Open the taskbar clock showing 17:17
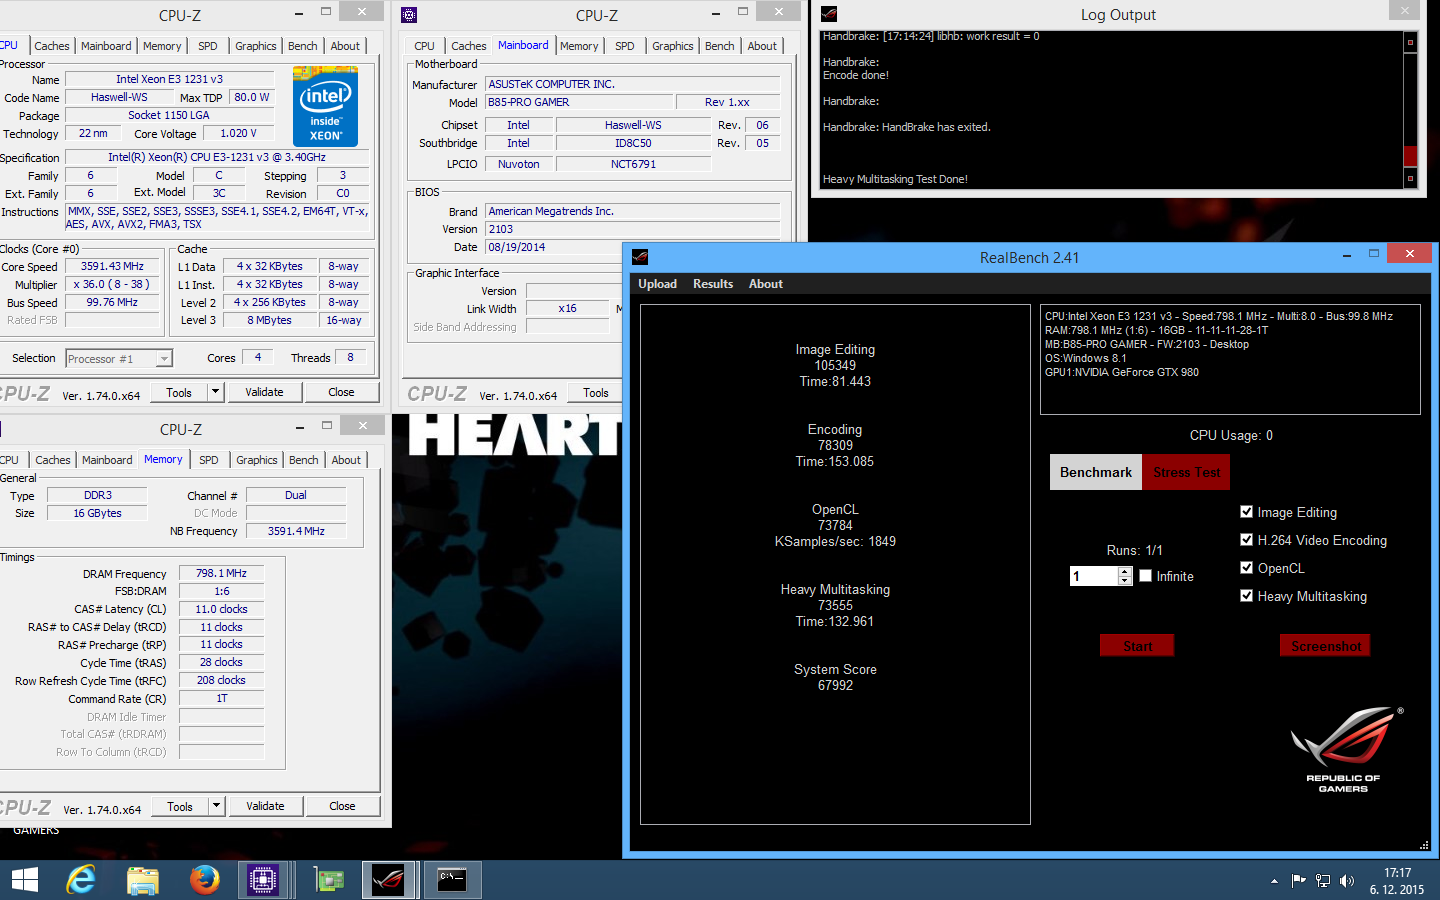The width and height of the screenshot is (1440, 900). click(x=1397, y=881)
